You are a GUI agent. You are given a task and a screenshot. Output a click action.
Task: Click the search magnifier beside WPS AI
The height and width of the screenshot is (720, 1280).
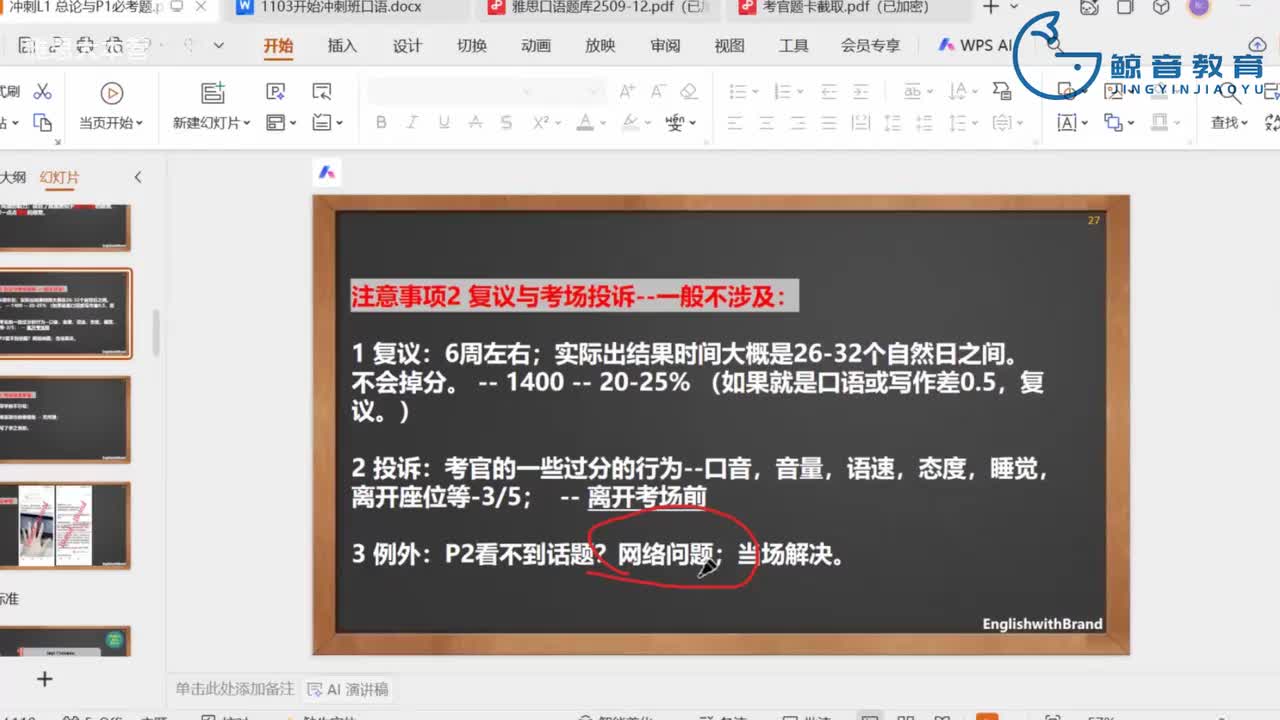[1054, 45]
